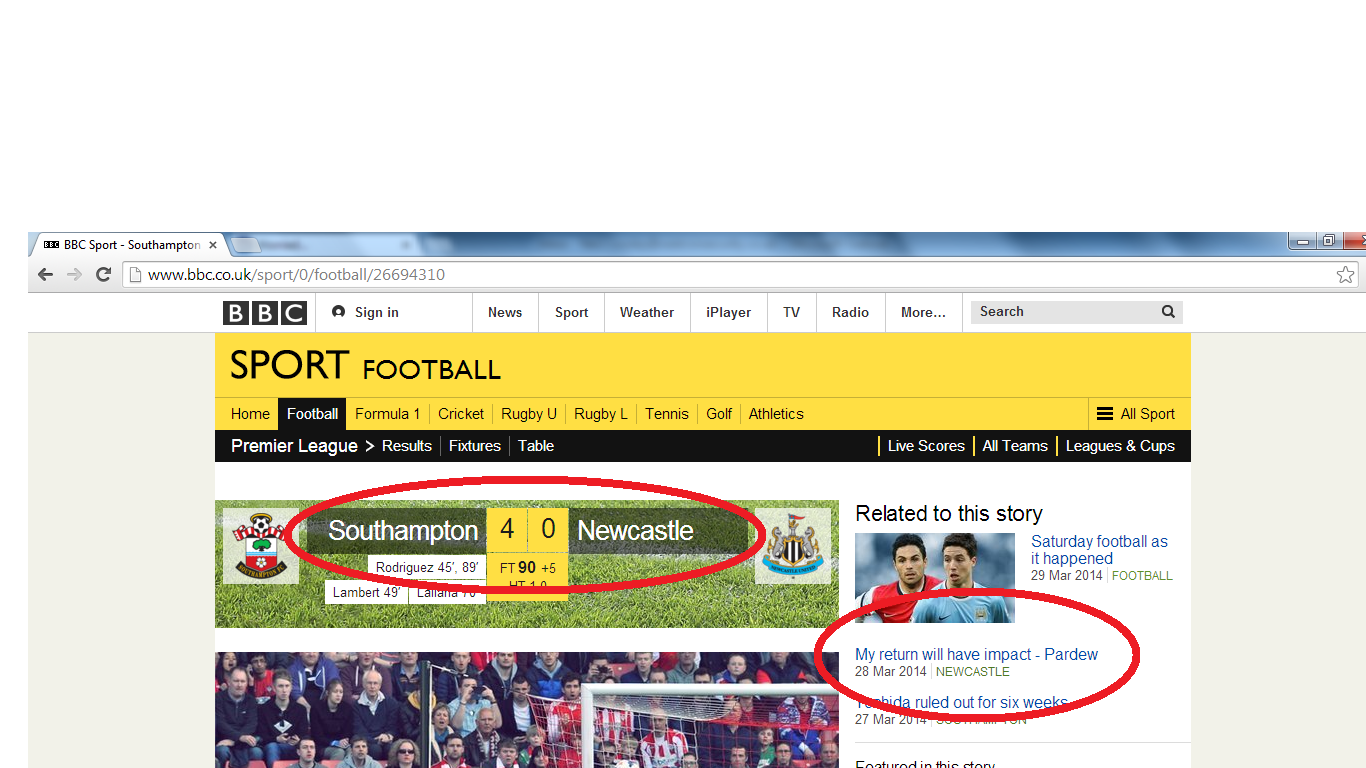This screenshot has height=768, width=1366.
Task: Click the FOOTBALL tag beside 29 Mar 2014
Action: (1142, 576)
